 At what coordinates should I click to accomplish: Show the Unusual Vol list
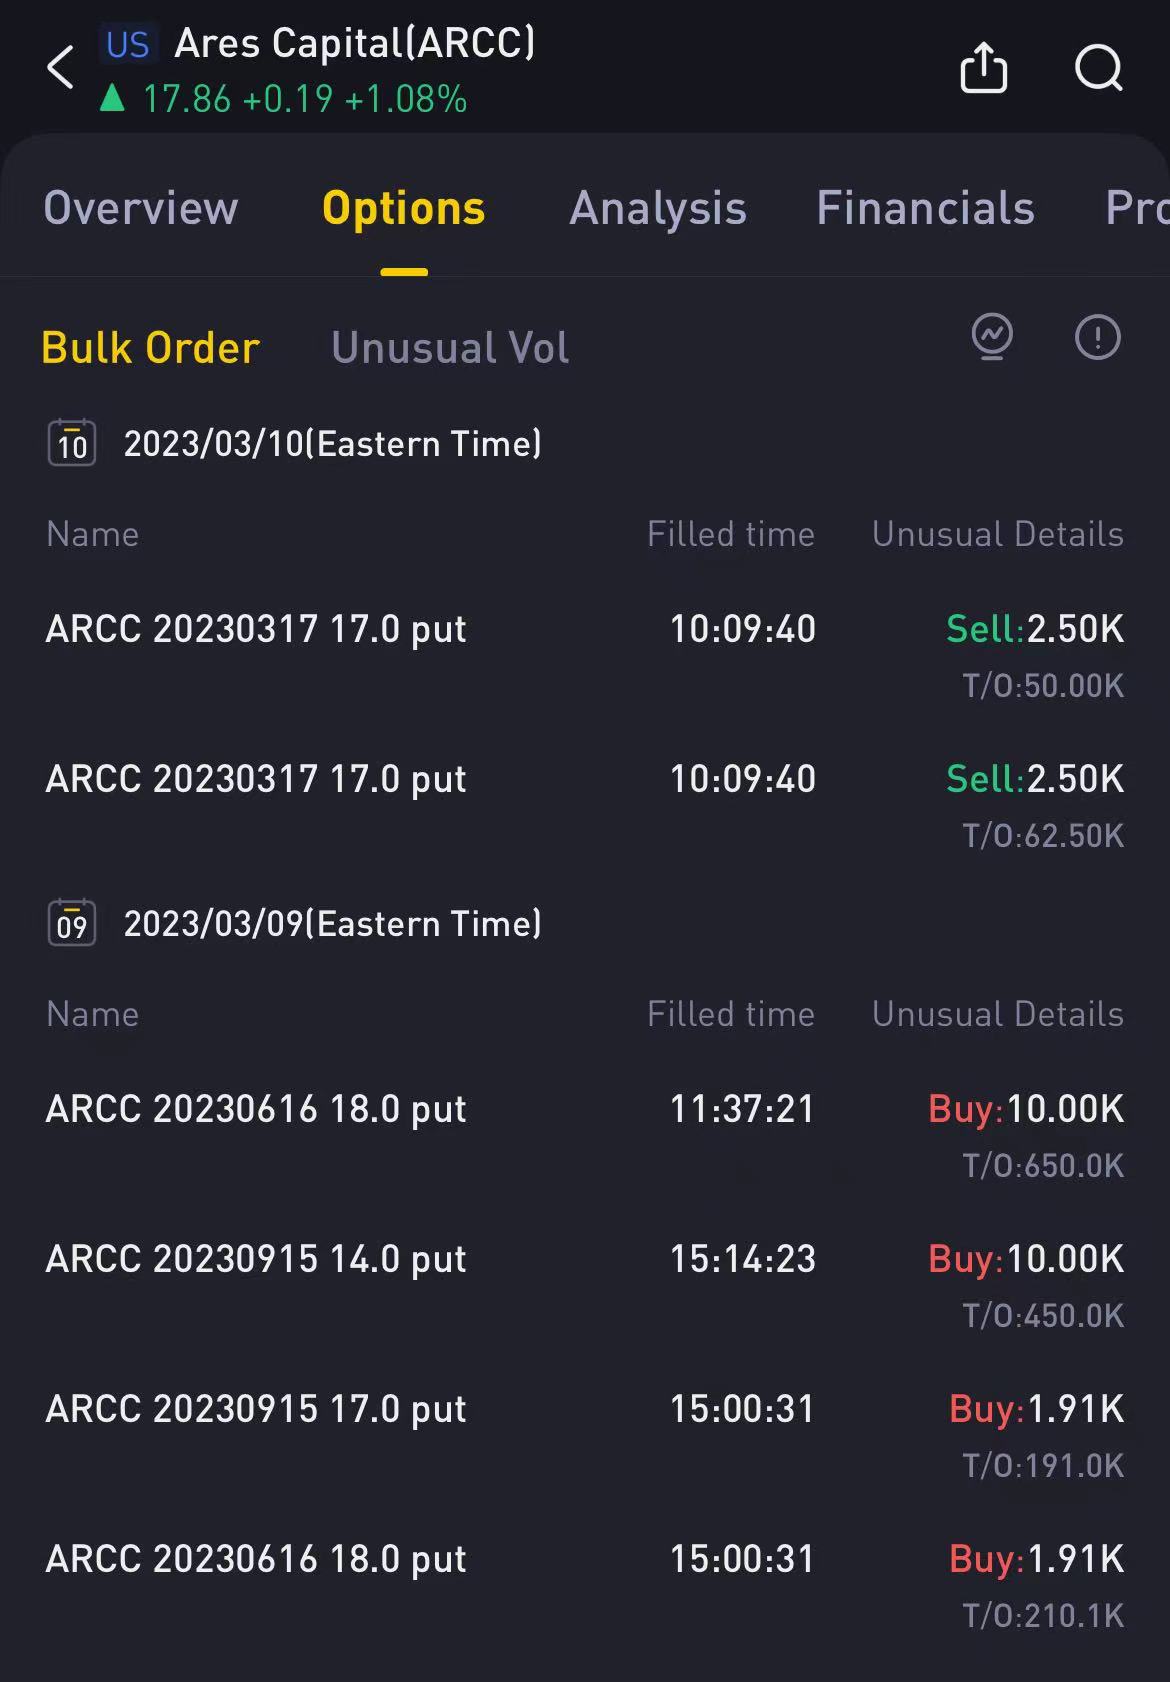point(450,348)
